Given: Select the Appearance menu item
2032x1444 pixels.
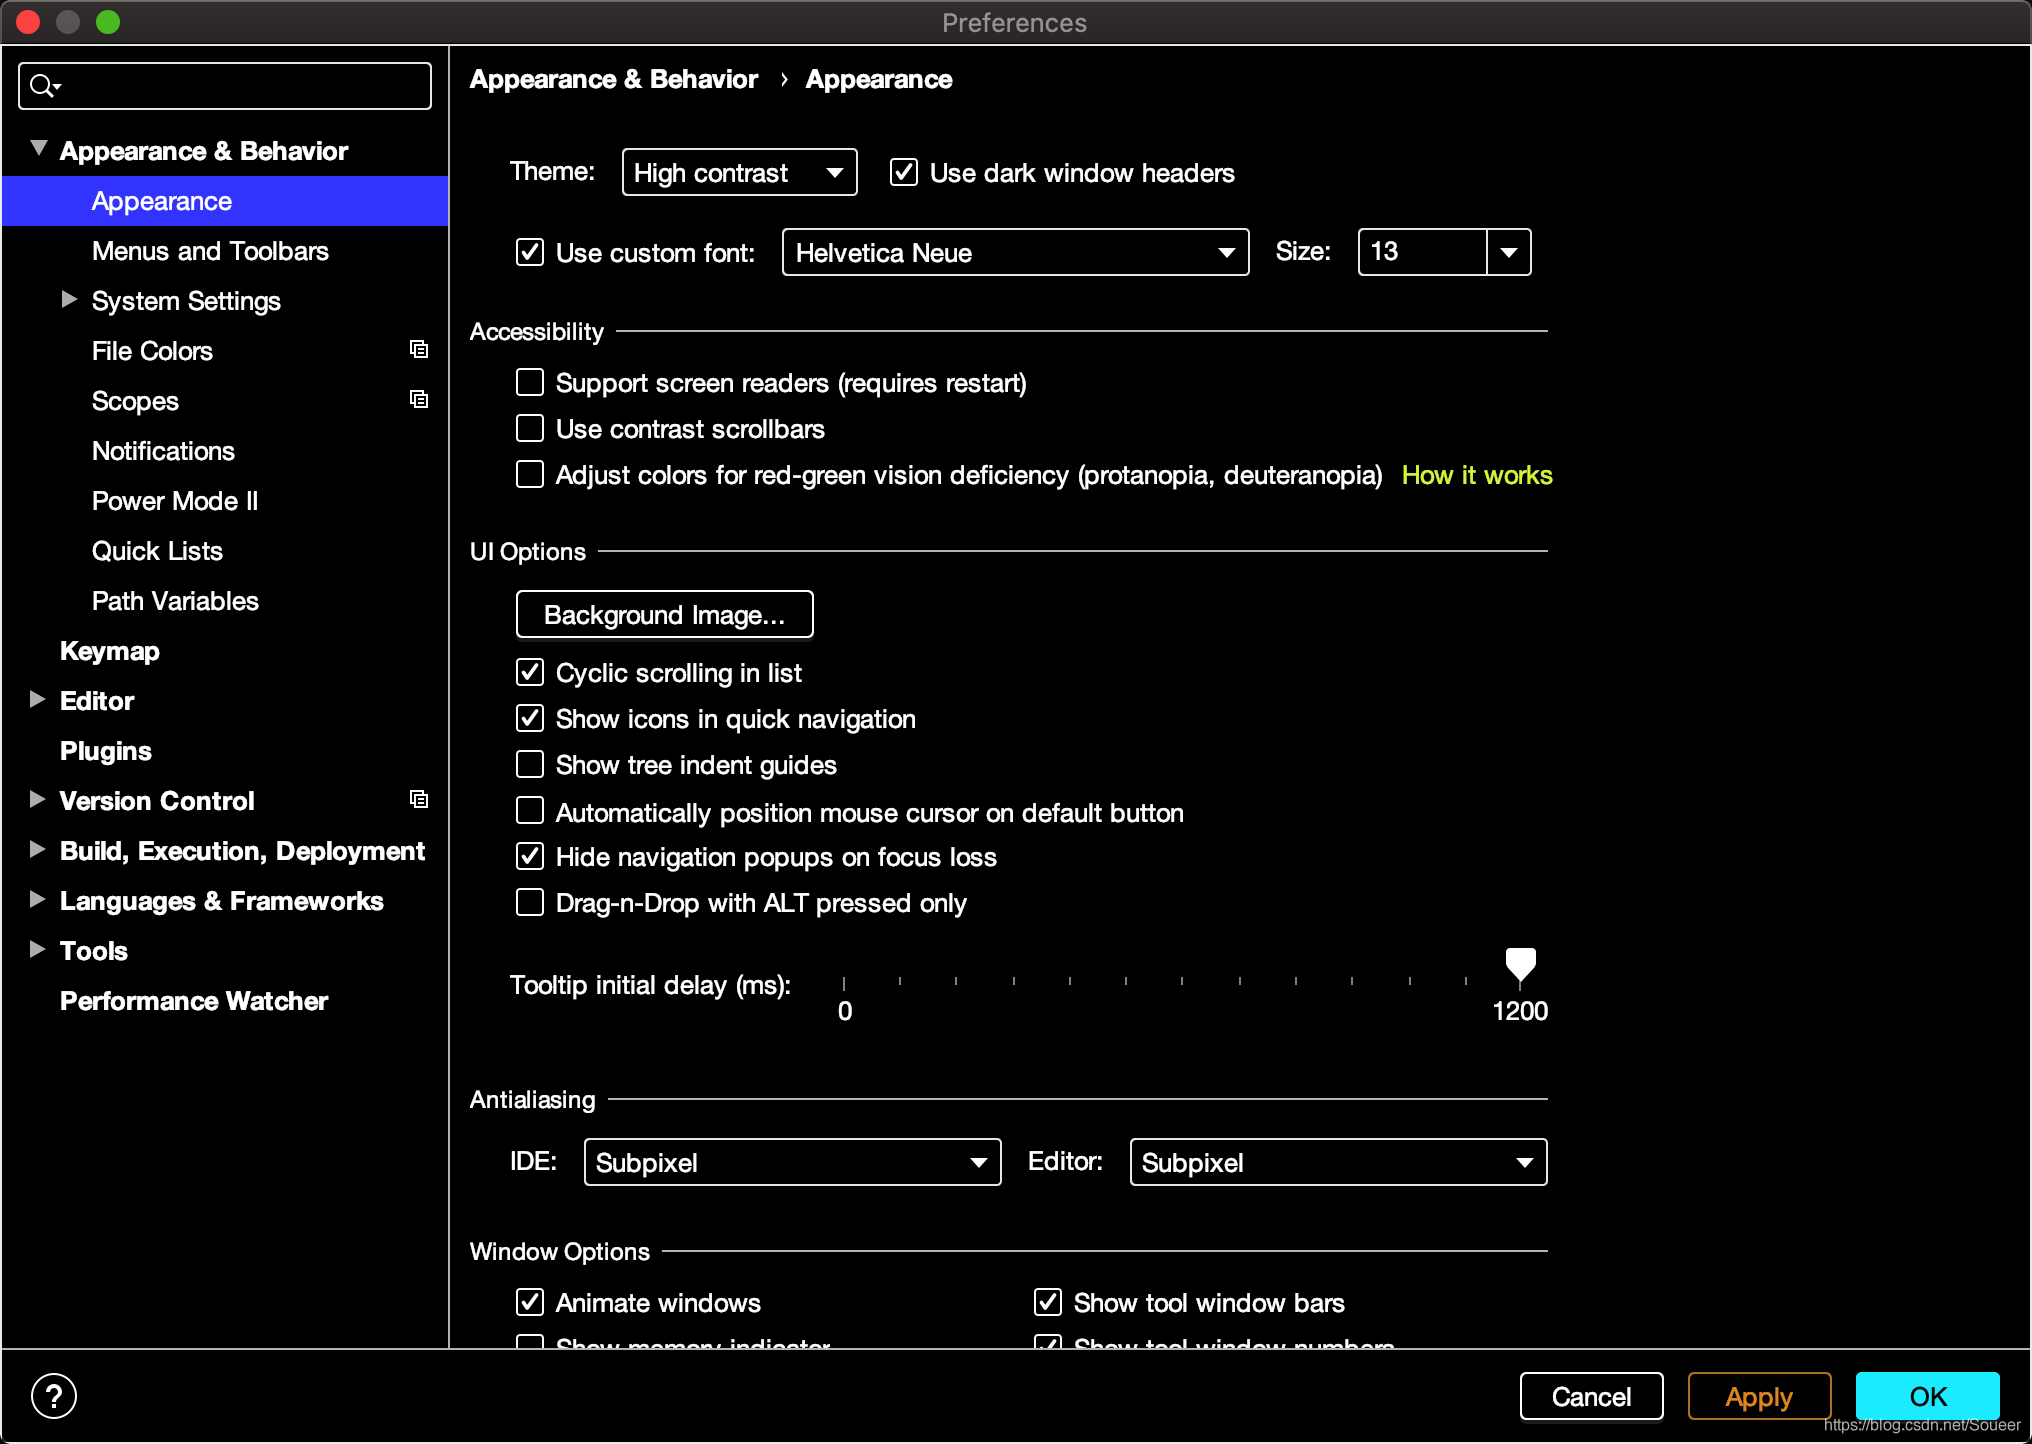Looking at the screenshot, I should 163,200.
